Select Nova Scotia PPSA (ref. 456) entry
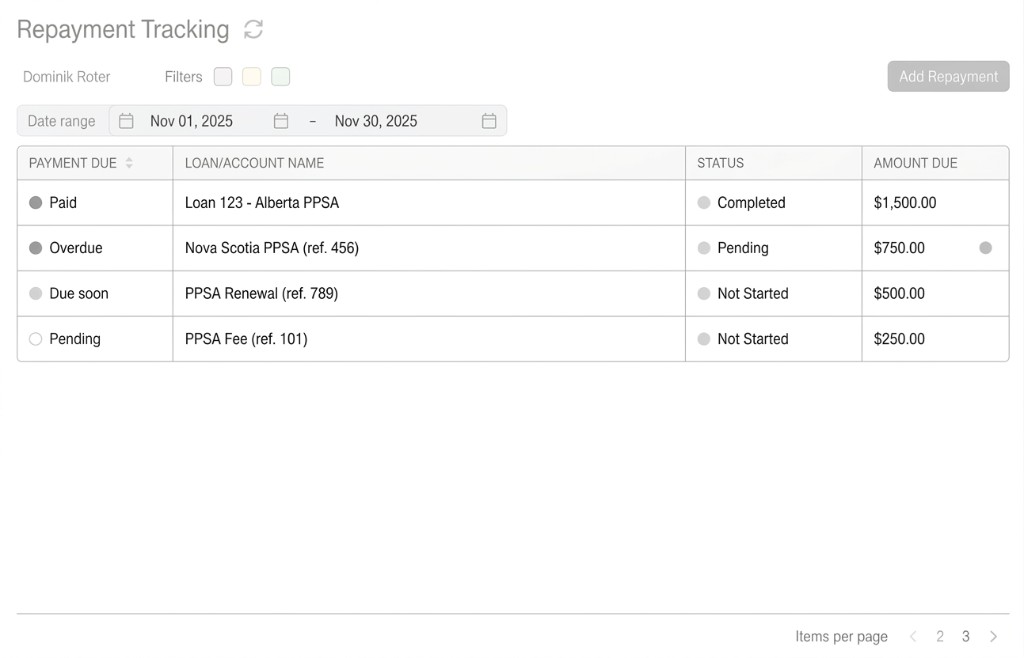1024x658 pixels. (272, 248)
